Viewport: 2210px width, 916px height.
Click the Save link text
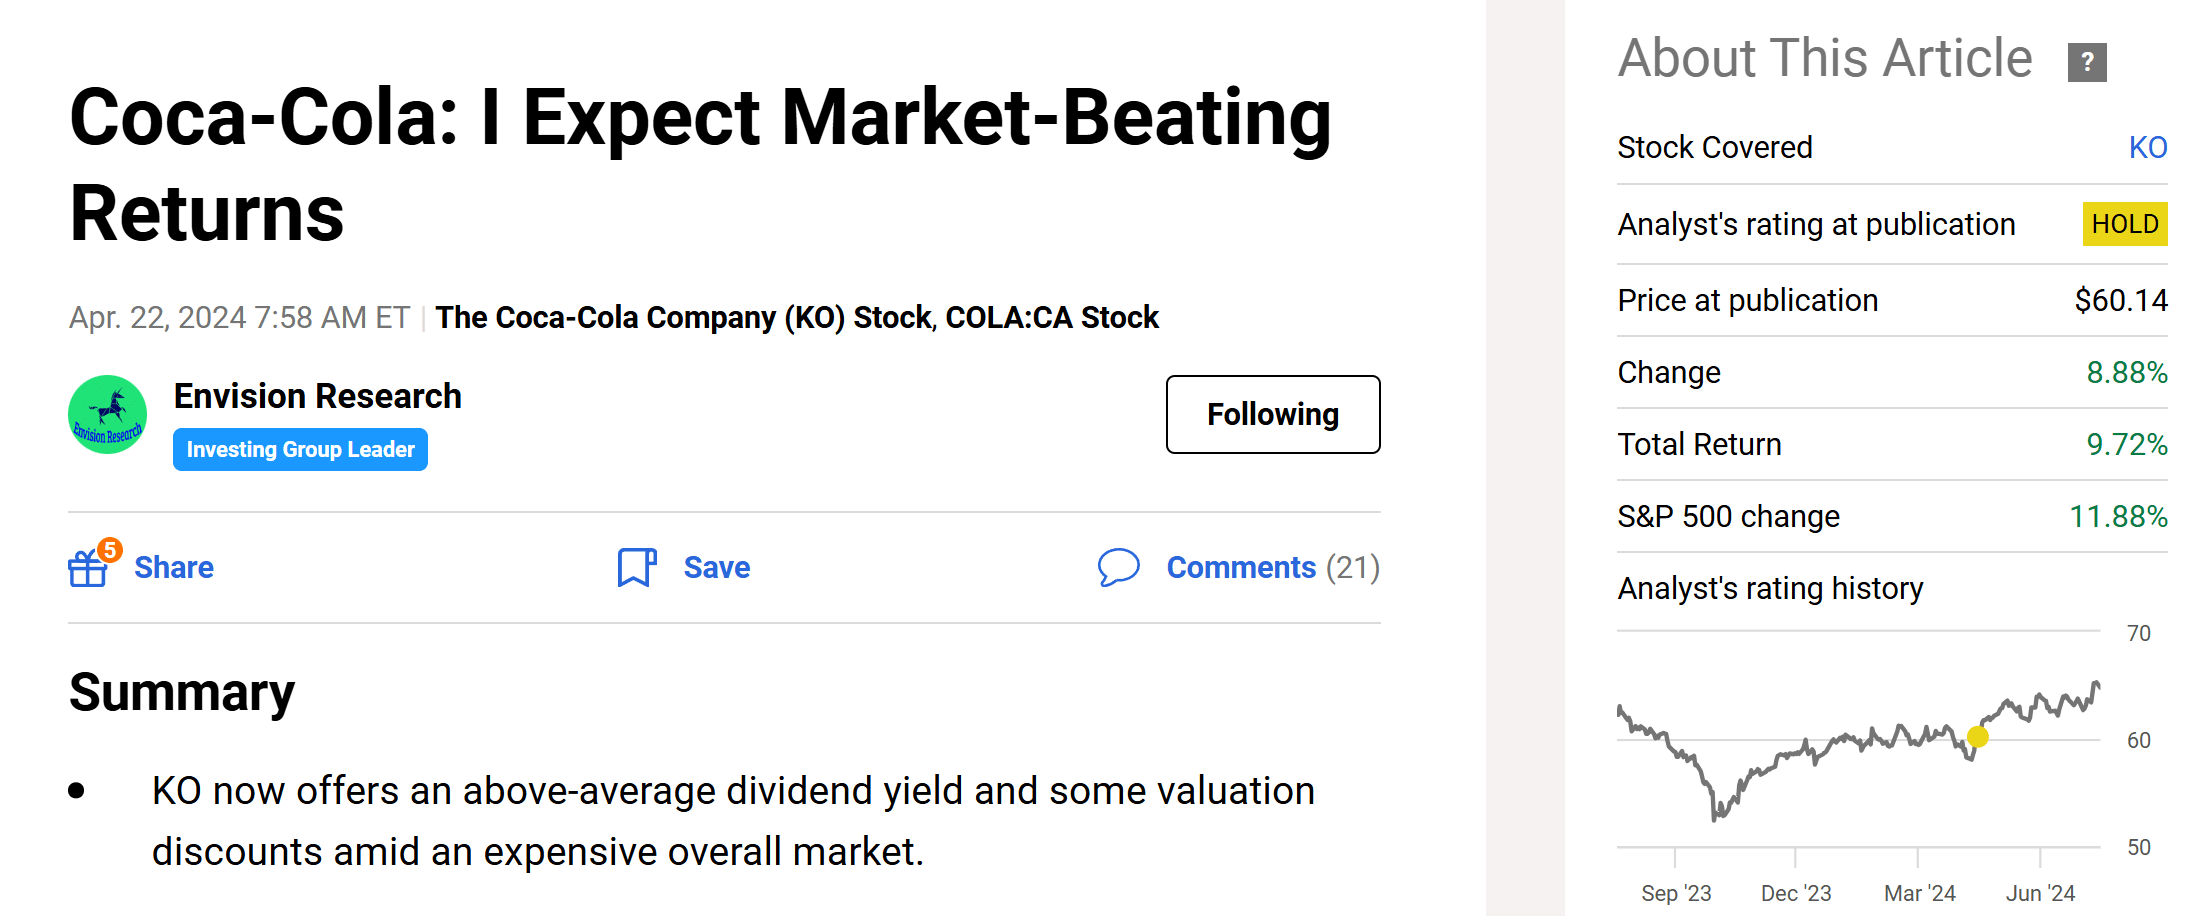coord(716,567)
